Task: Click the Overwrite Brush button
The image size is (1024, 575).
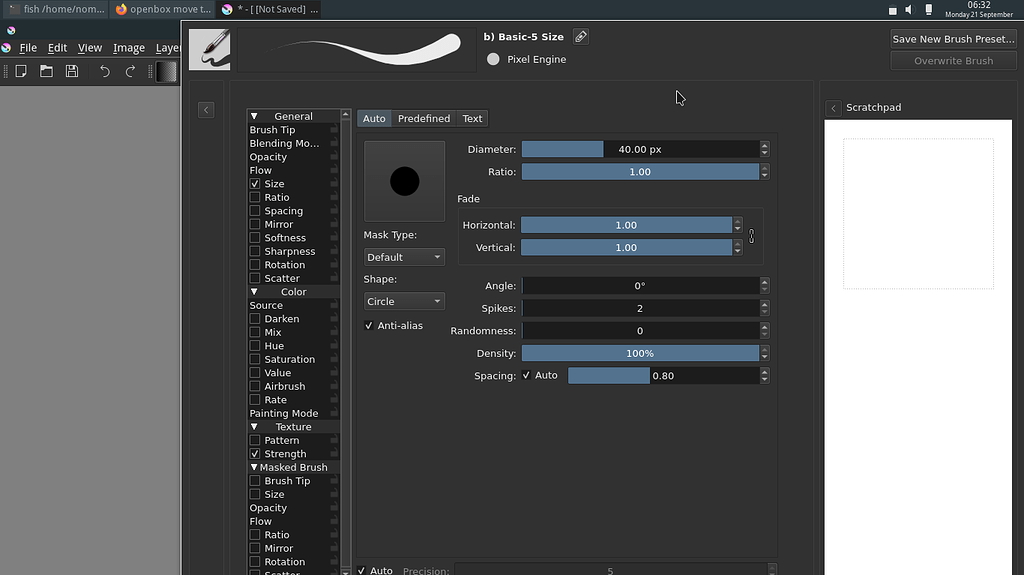Action: [953, 61]
